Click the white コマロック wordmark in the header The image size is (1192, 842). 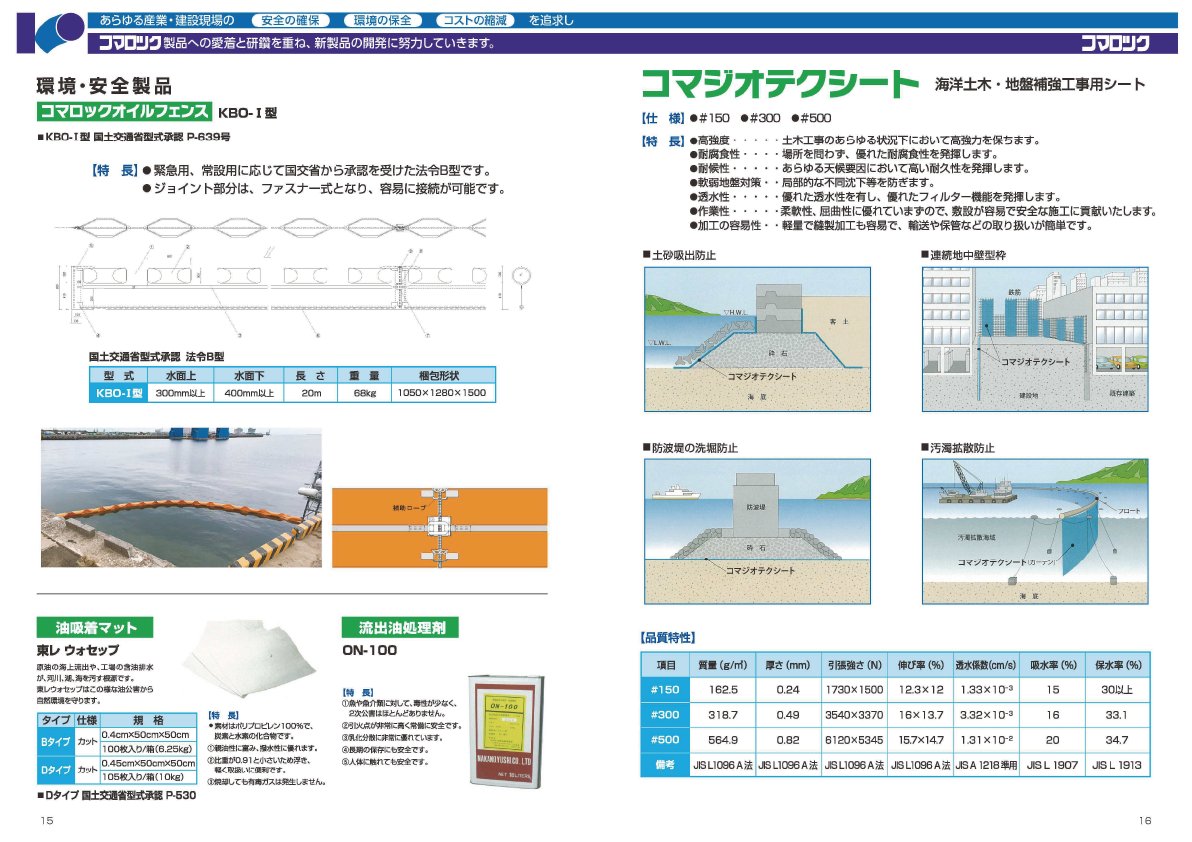1114,43
